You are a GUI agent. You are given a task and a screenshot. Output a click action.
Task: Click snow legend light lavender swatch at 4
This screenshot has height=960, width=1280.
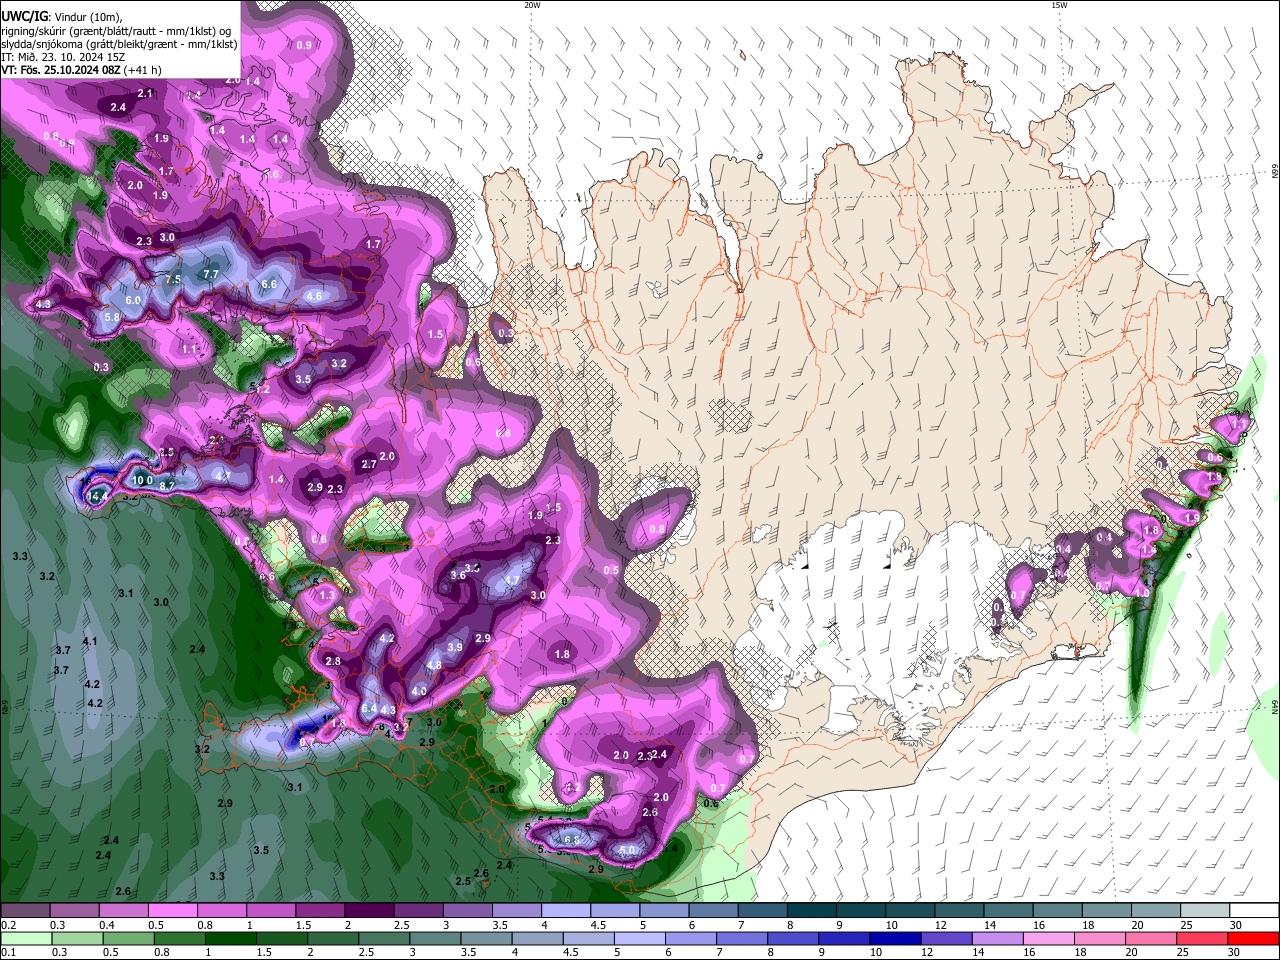point(566,911)
